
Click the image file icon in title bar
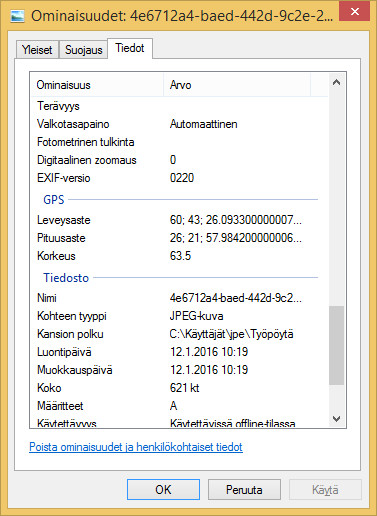click(x=17, y=16)
